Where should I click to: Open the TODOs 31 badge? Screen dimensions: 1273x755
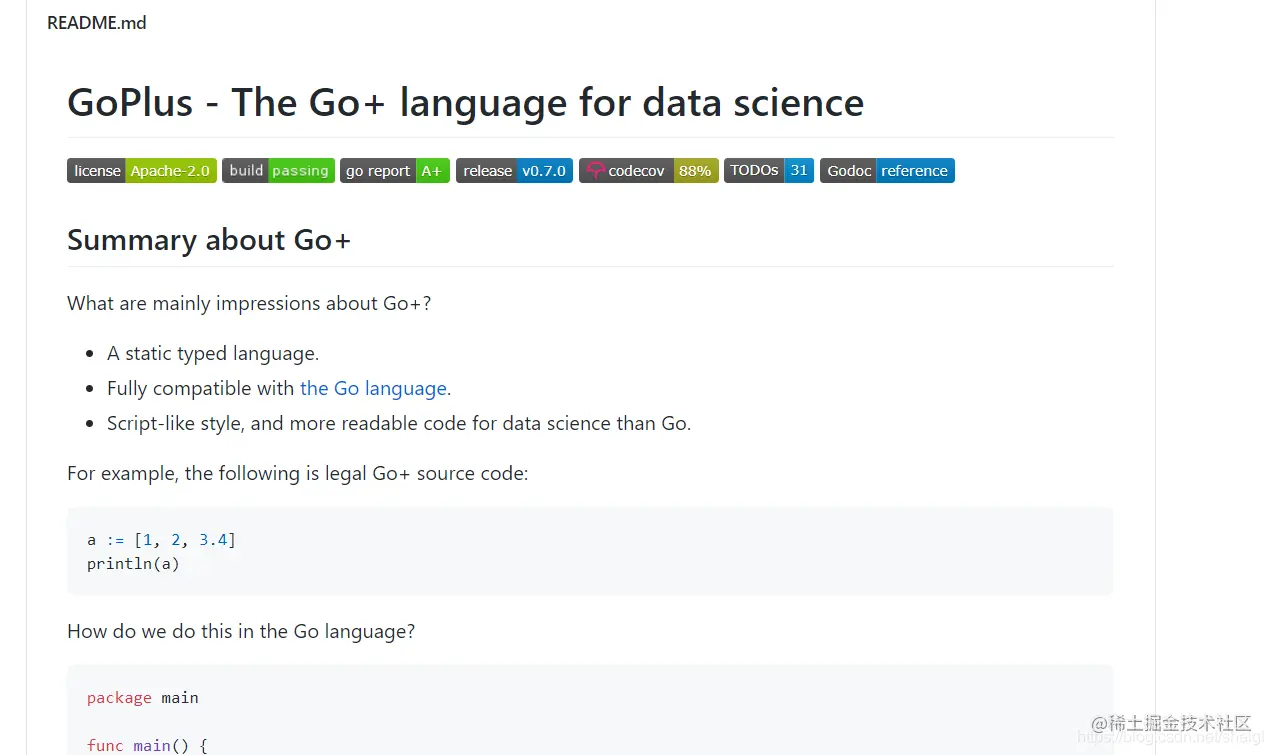(x=769, y=171)
